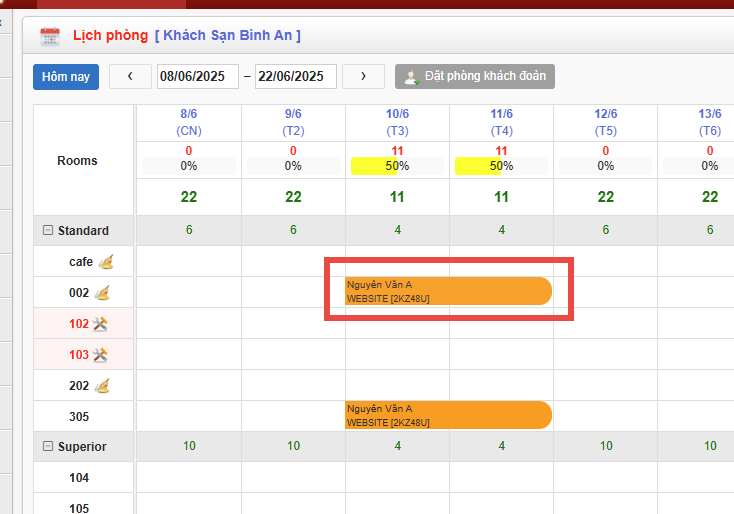Viewport: 734px width, 514px height.
Task: Collapse the Superior room group
Action: pos(48,446)
